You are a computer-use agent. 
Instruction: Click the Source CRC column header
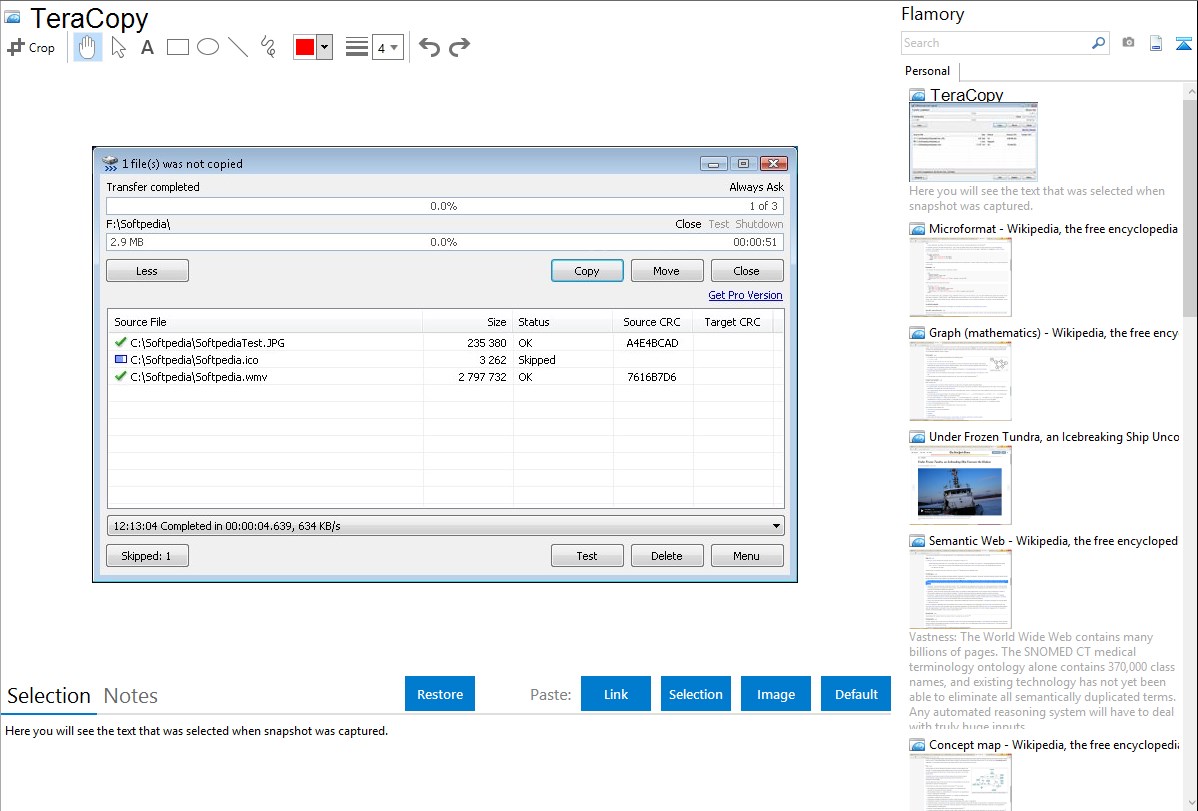652,322
